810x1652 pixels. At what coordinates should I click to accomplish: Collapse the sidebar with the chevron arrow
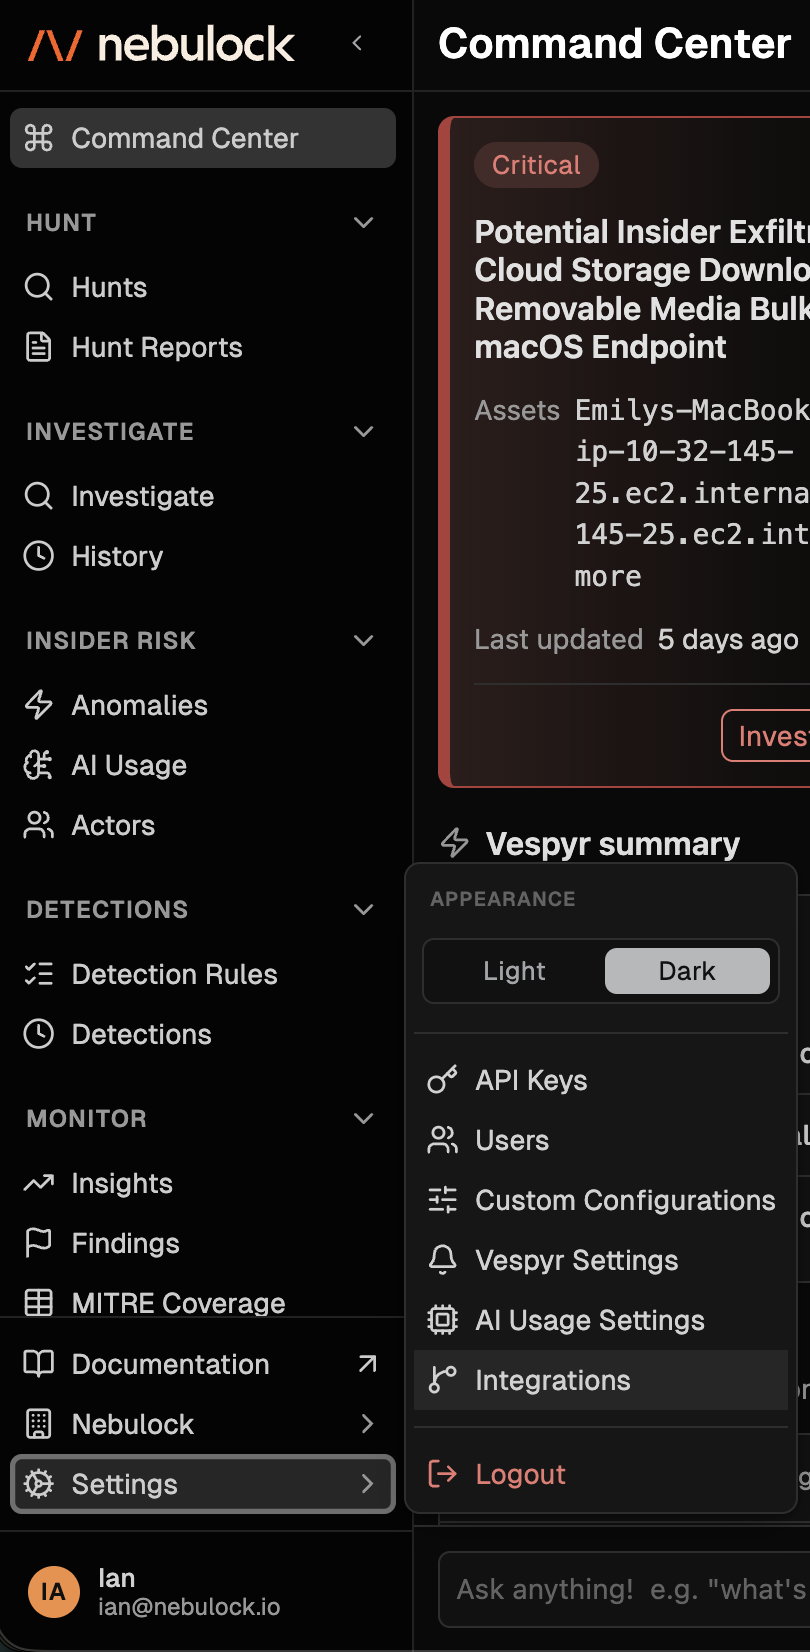(x=357, y=43)
